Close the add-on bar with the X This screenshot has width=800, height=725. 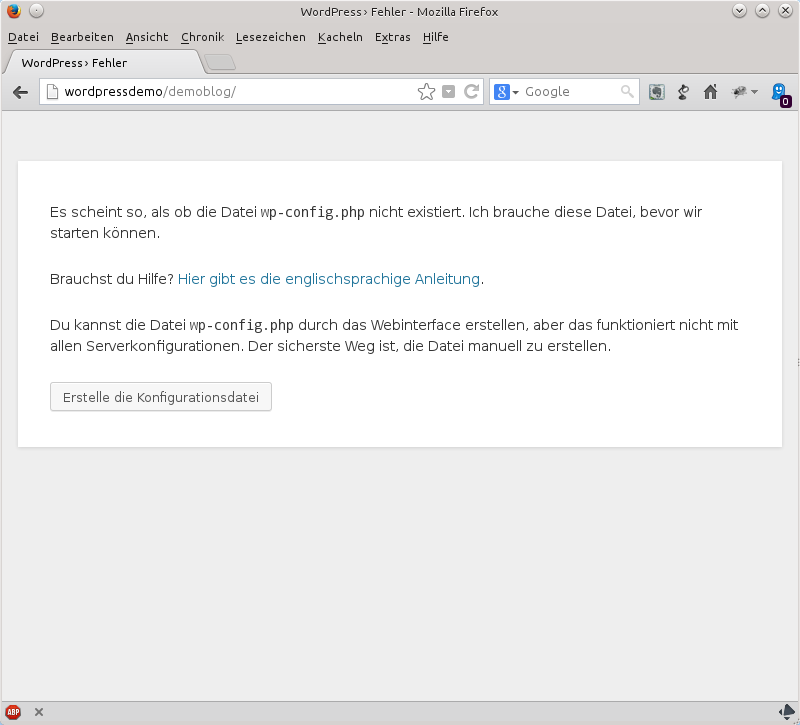point(39,712)
